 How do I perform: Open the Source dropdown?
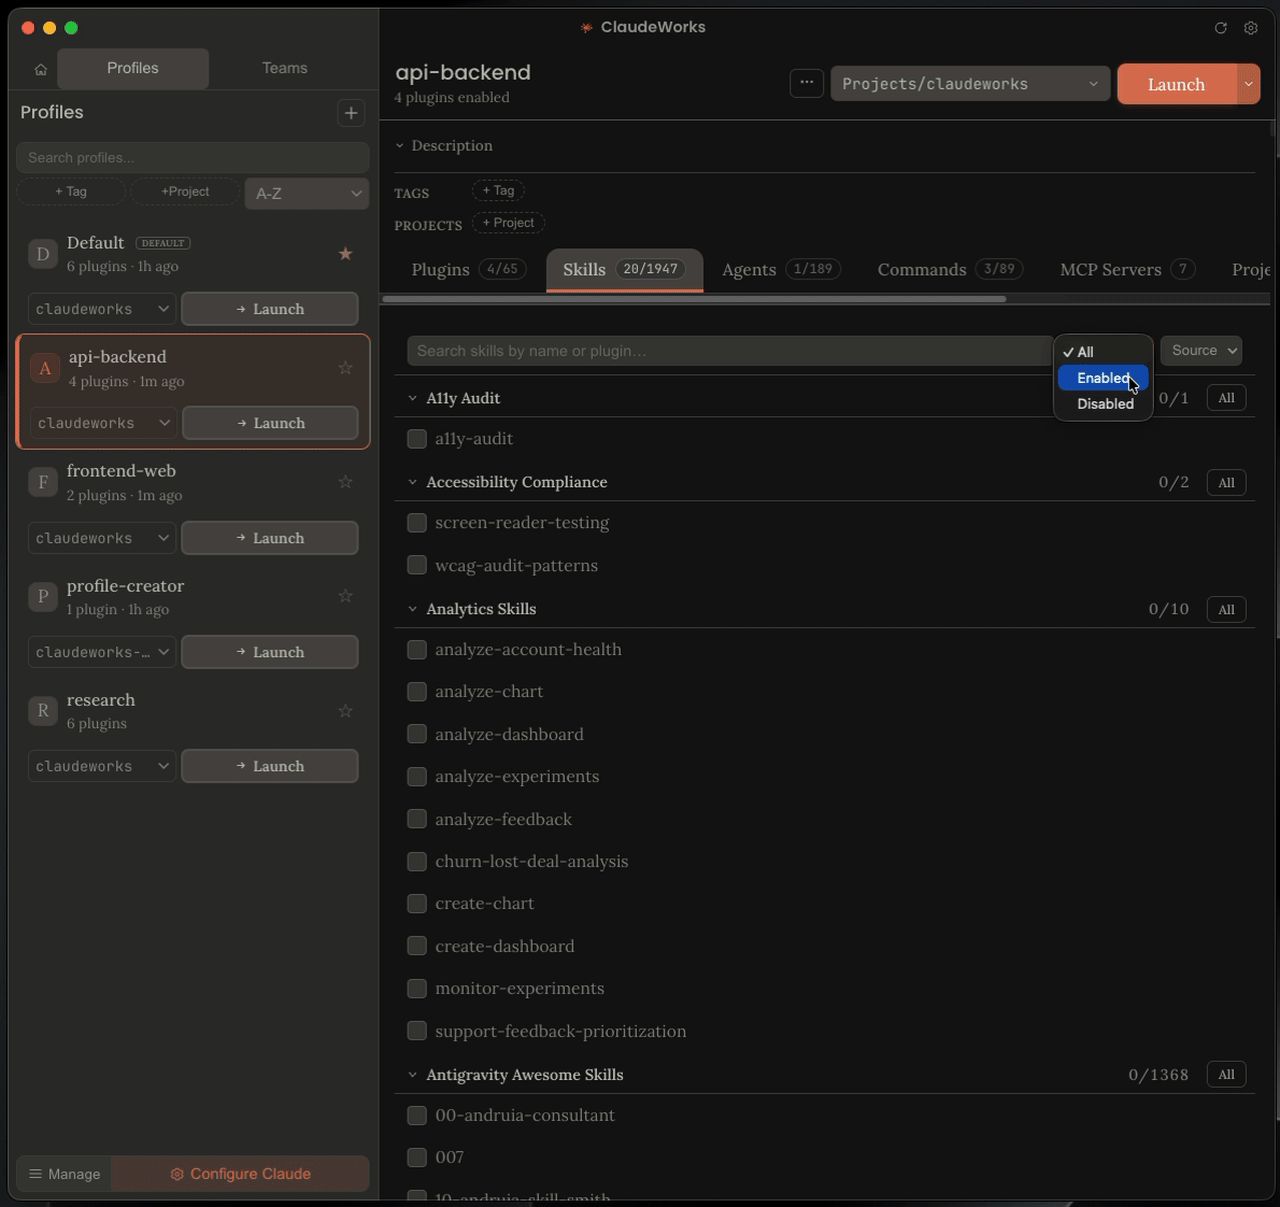pyautogui.click(x=1200, y=350)
